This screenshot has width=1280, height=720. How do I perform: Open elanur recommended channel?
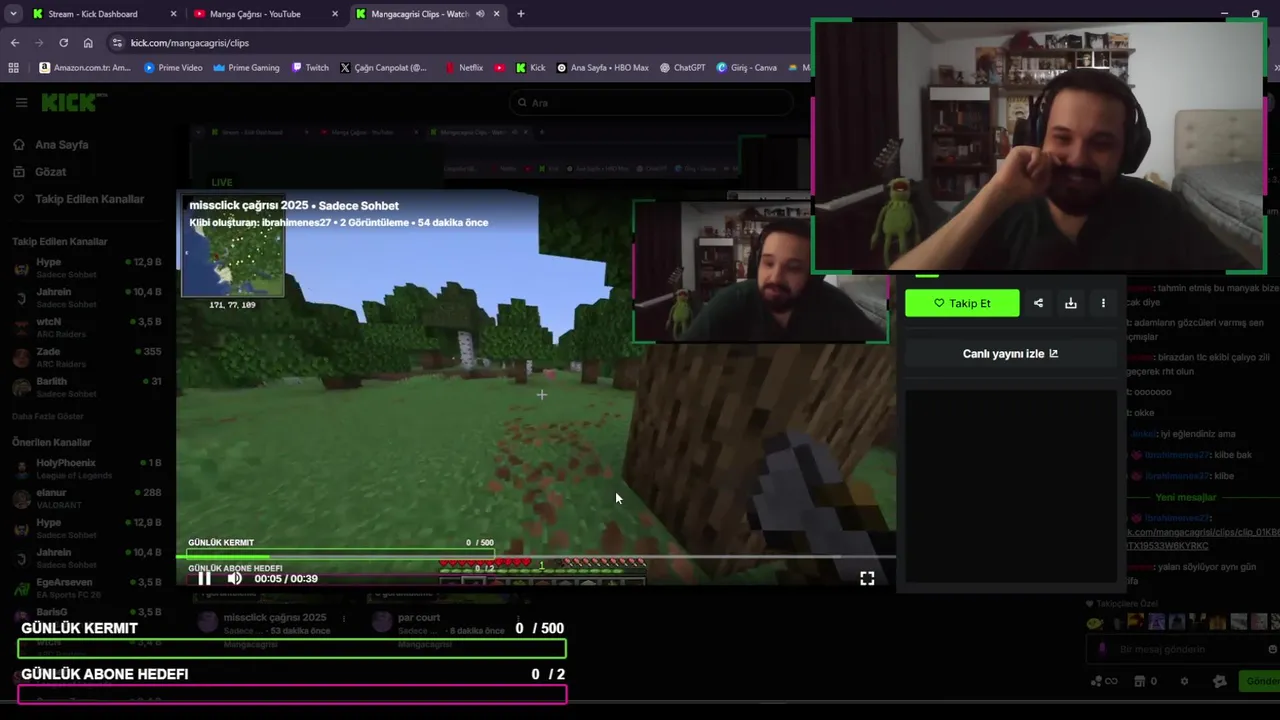point(87,498)
